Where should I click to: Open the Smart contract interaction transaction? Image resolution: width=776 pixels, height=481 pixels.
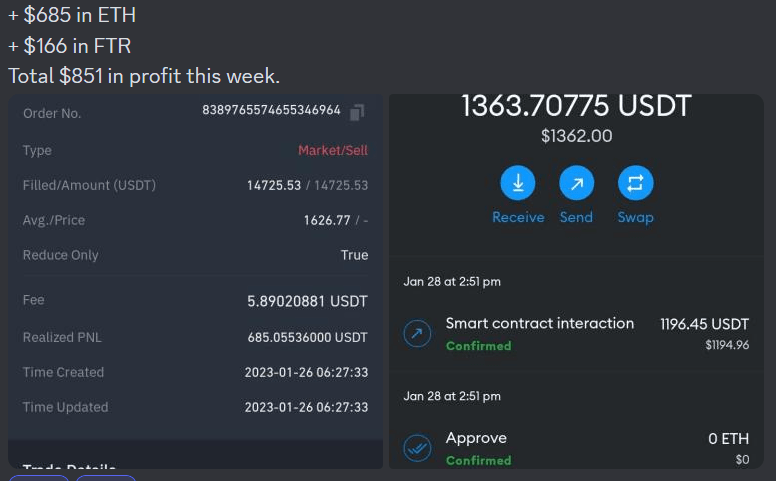tap(576, 334)
